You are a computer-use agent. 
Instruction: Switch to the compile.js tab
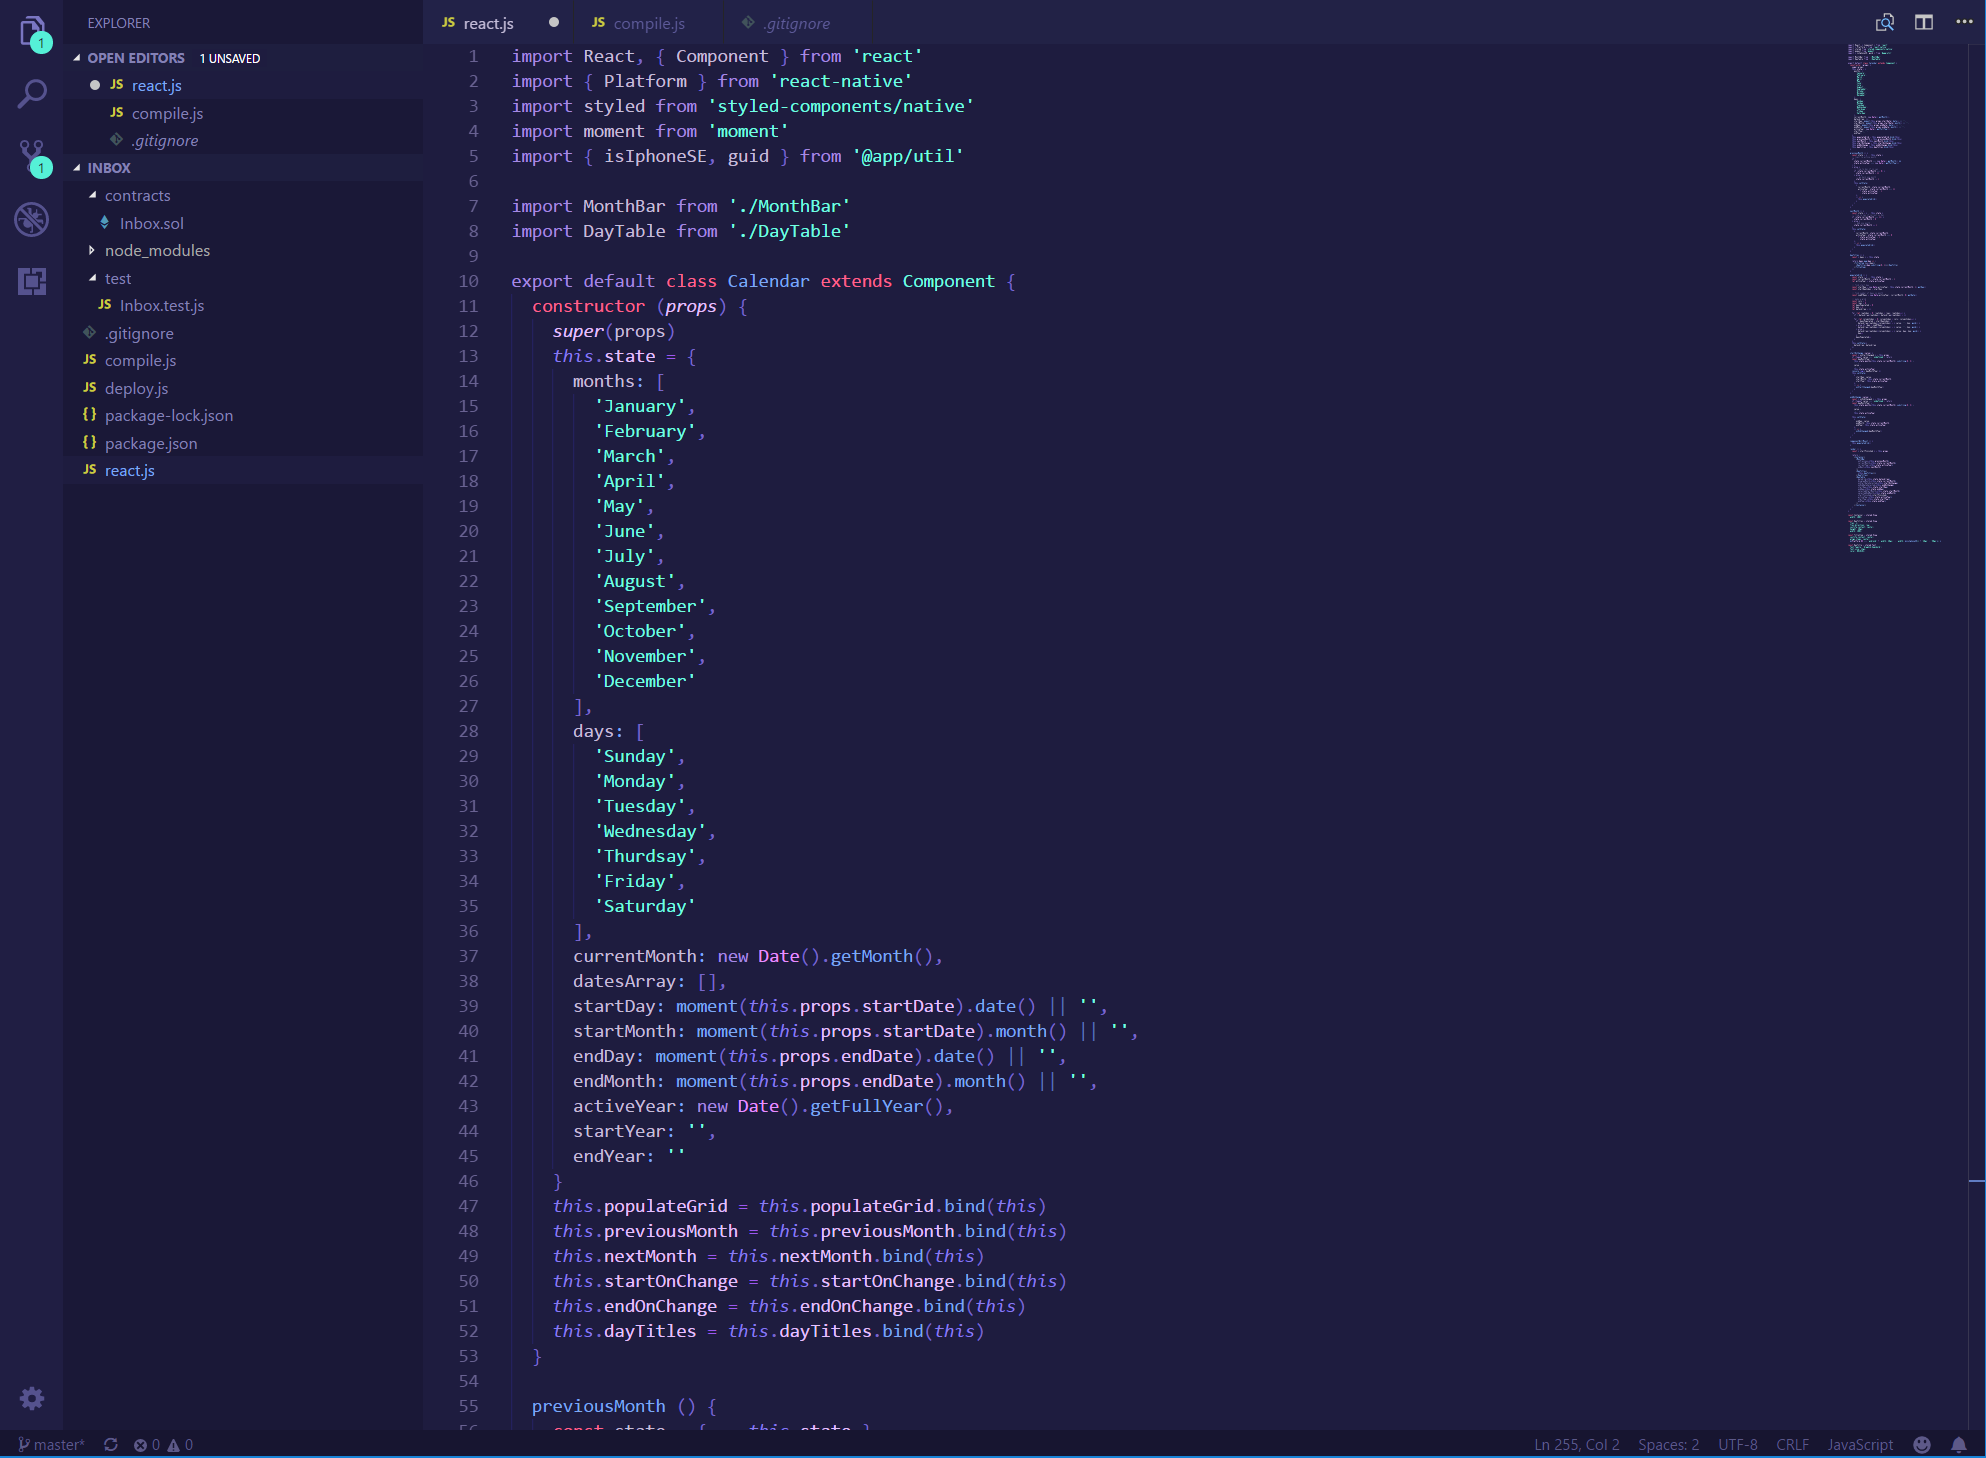[x=648, y=23]
